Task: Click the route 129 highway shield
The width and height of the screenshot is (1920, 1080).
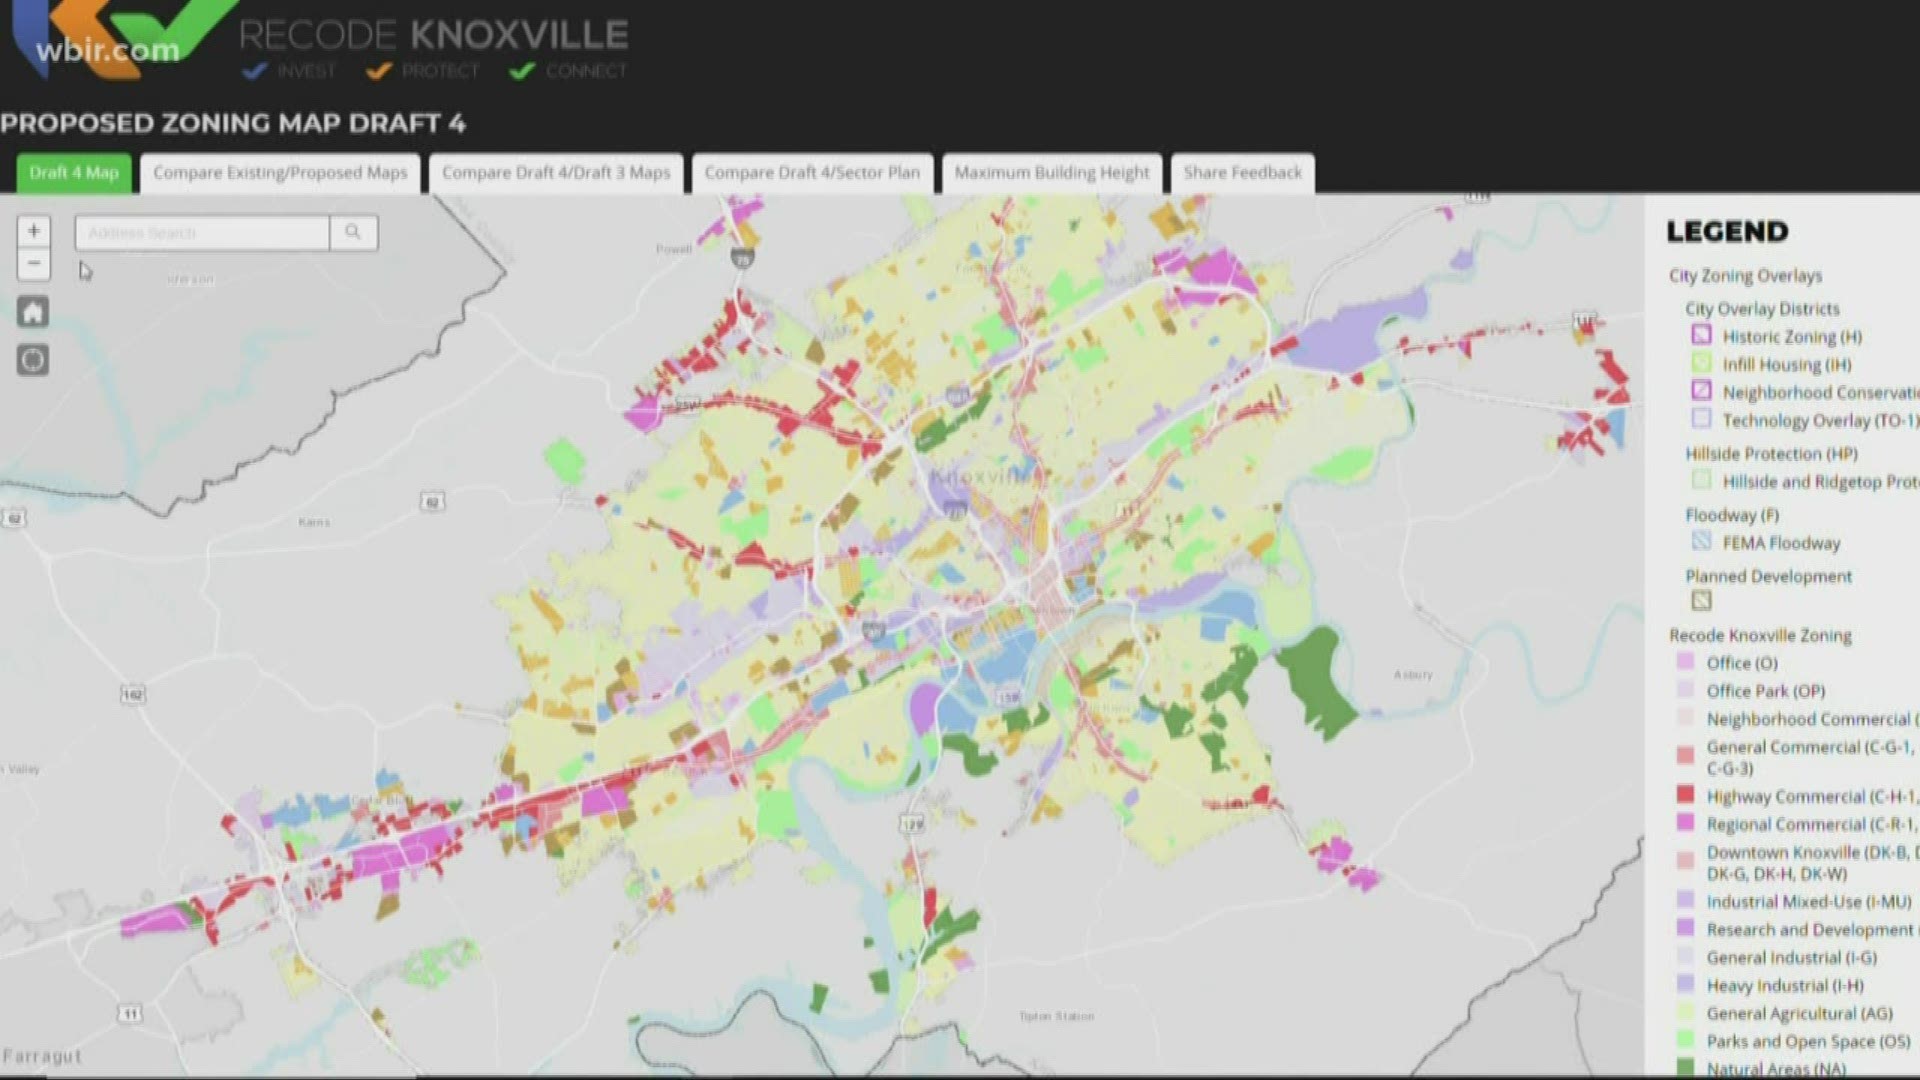Action: point(911,824)
